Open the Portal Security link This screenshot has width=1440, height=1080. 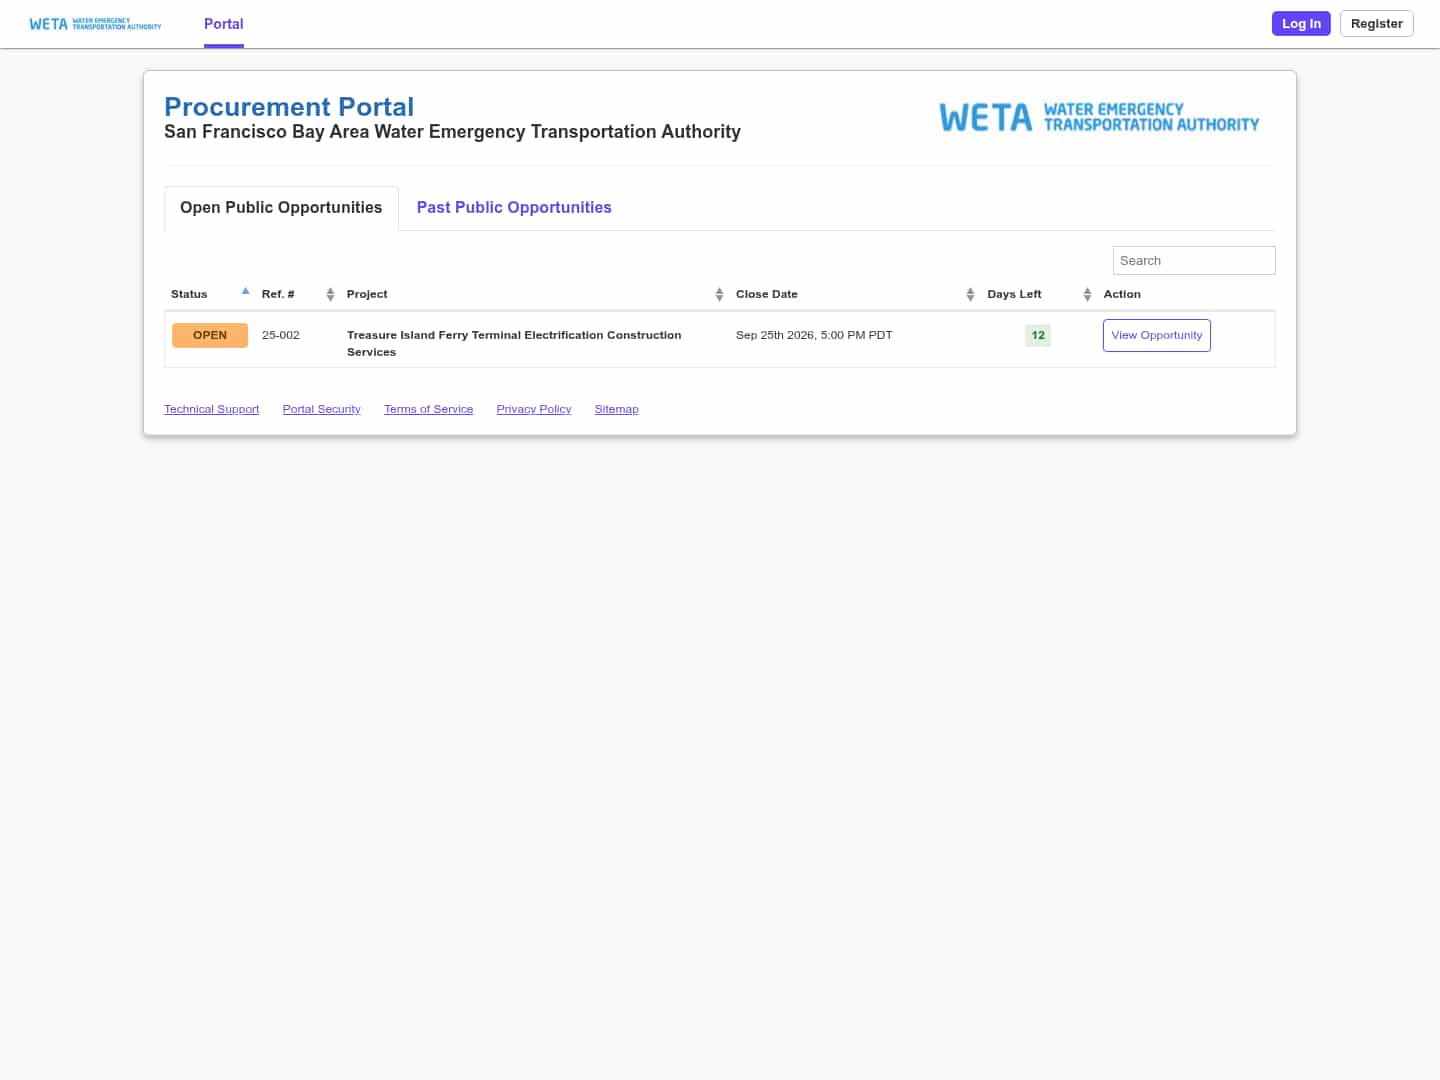point(321,409)
